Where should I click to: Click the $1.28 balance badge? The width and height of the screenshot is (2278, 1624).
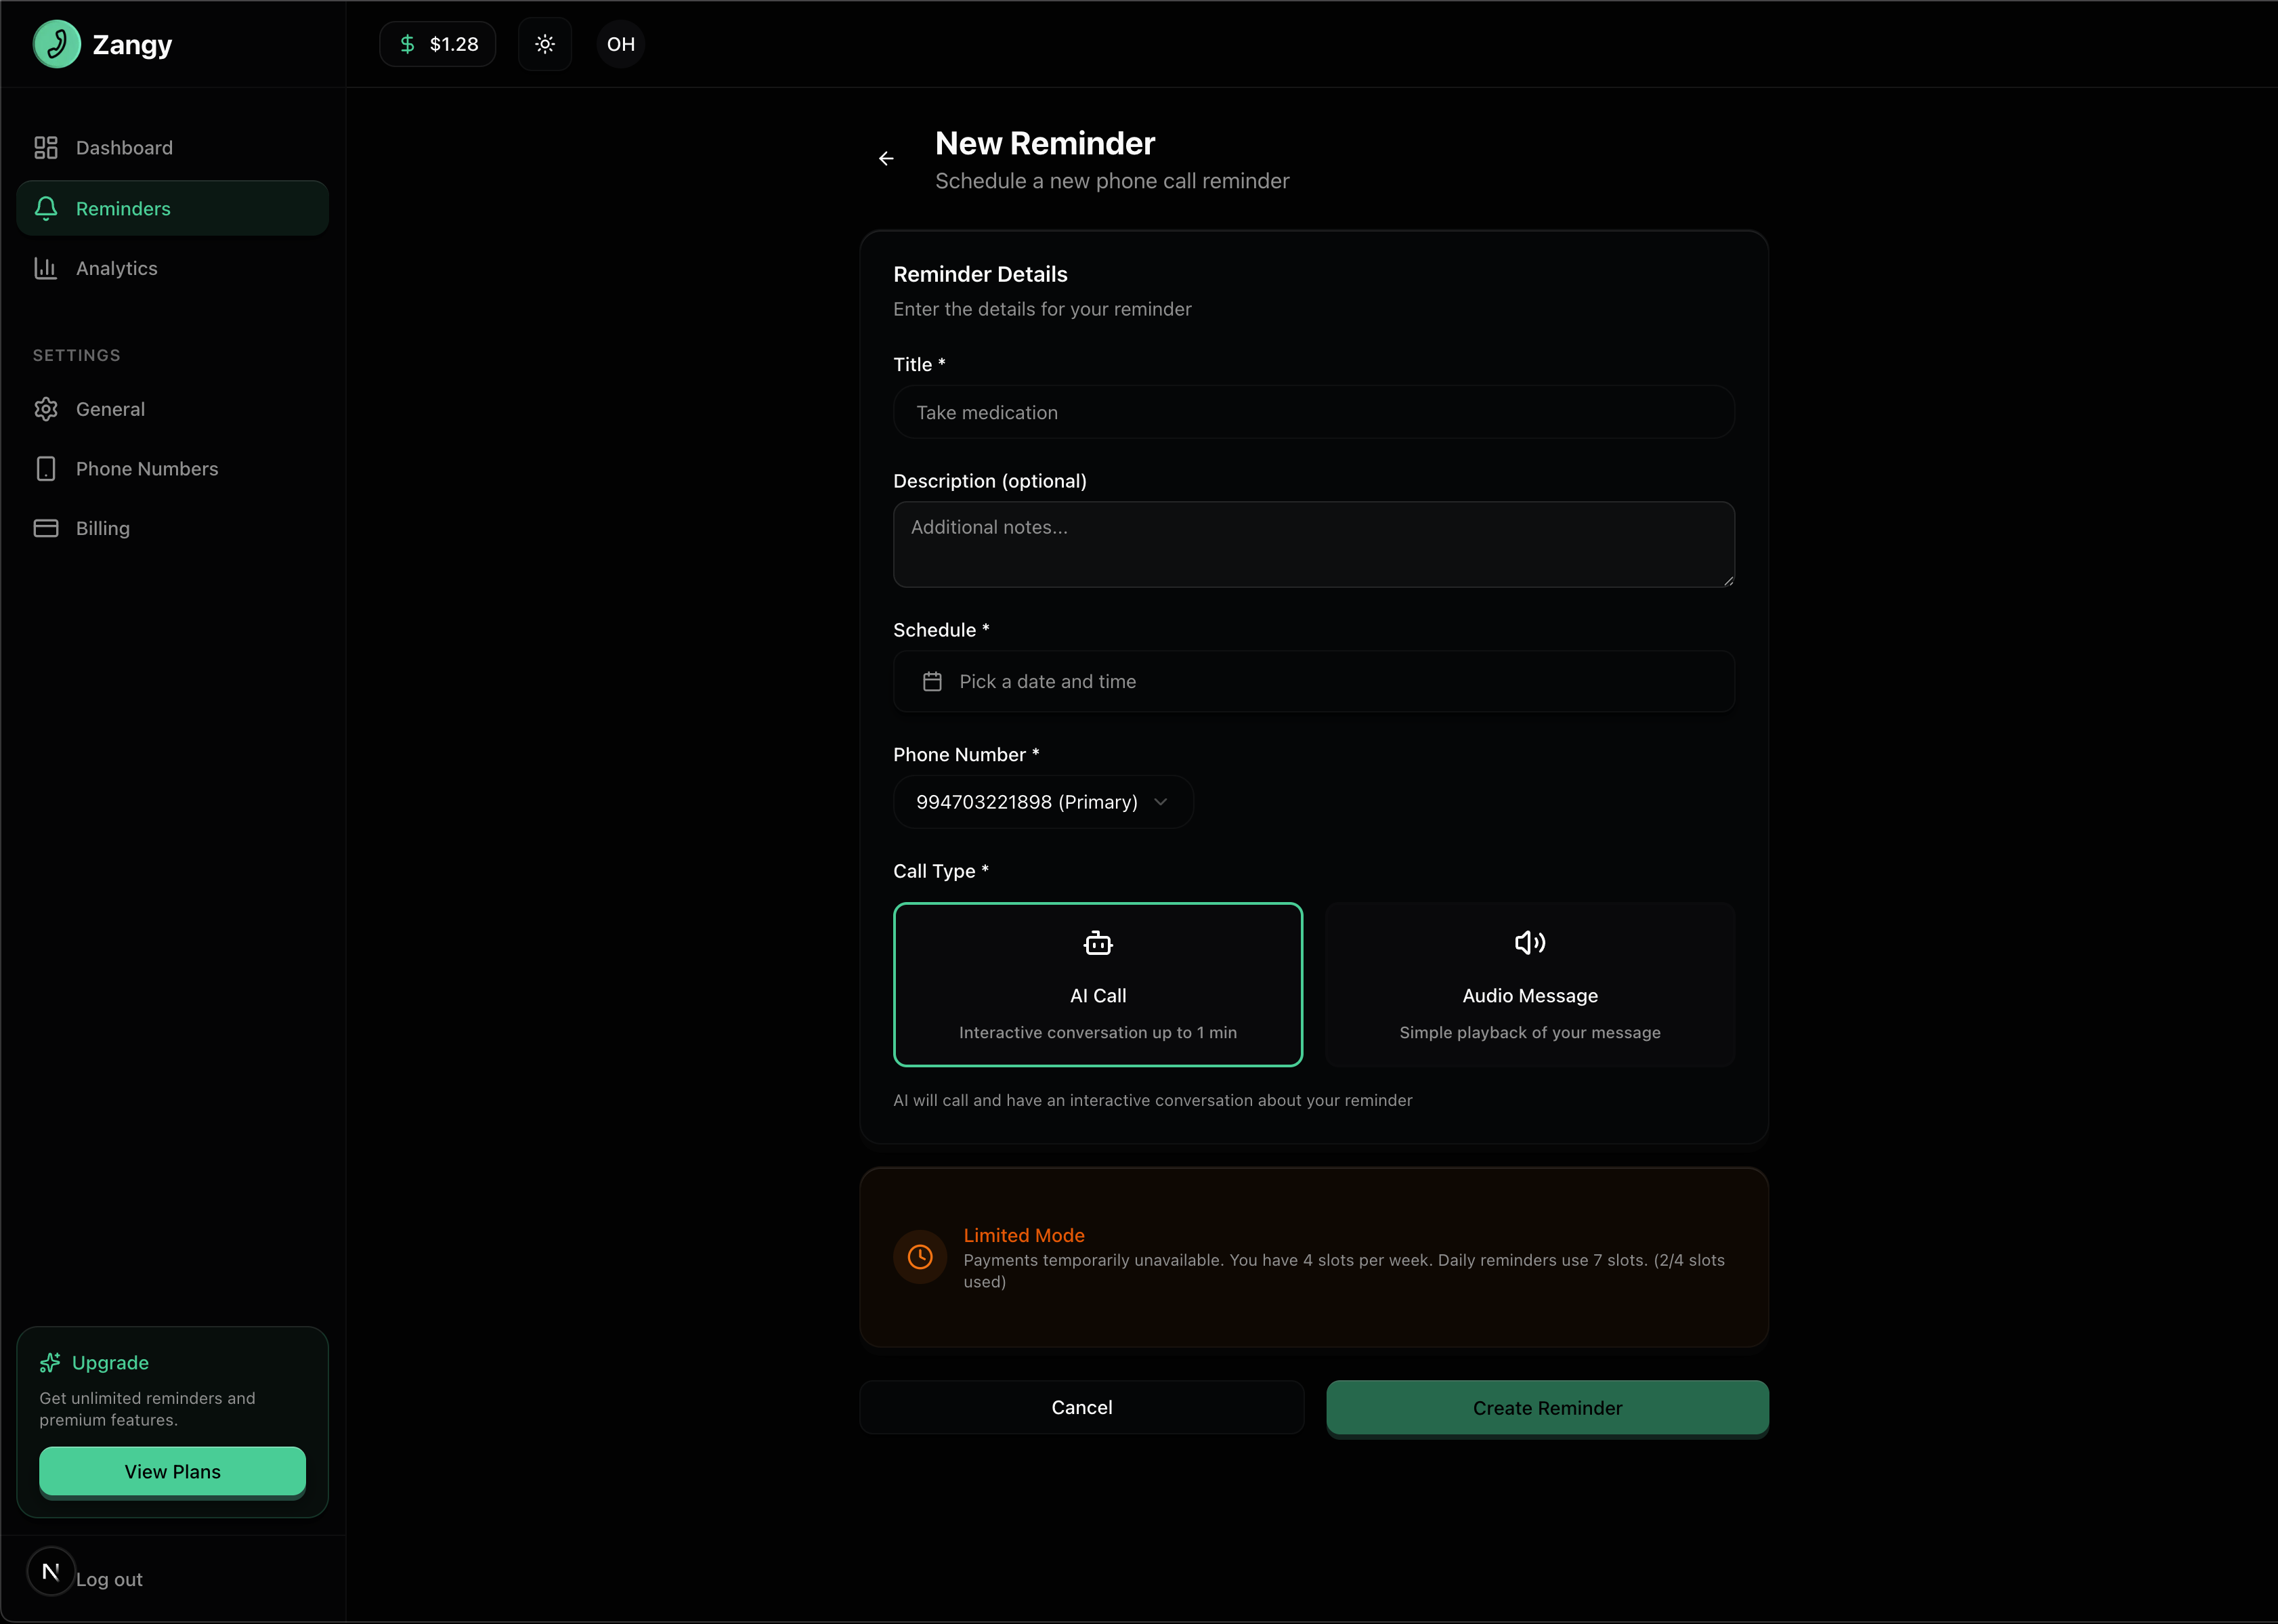(x=437, y=44)
